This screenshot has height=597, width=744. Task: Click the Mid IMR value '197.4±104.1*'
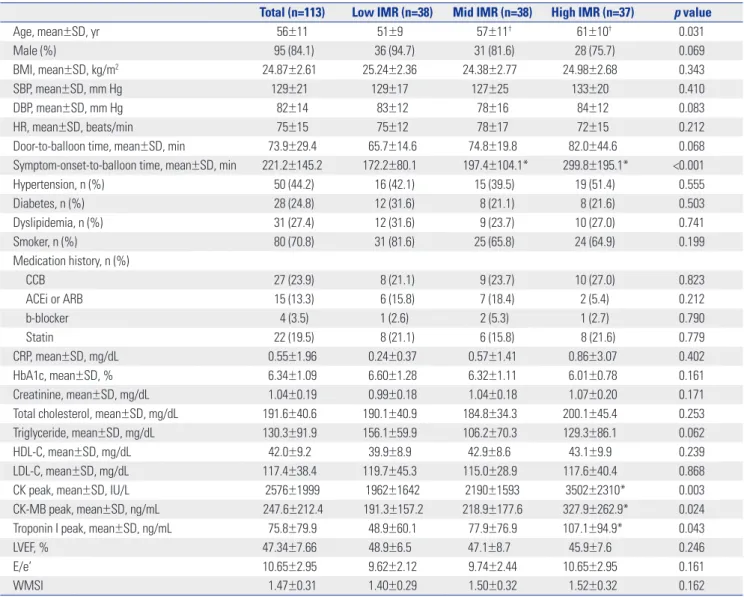pyautogui.click(x=495, y=165)
